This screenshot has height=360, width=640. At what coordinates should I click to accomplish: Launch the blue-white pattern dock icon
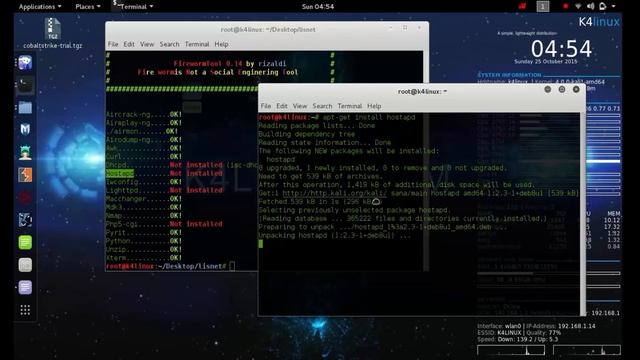[25, 220]
